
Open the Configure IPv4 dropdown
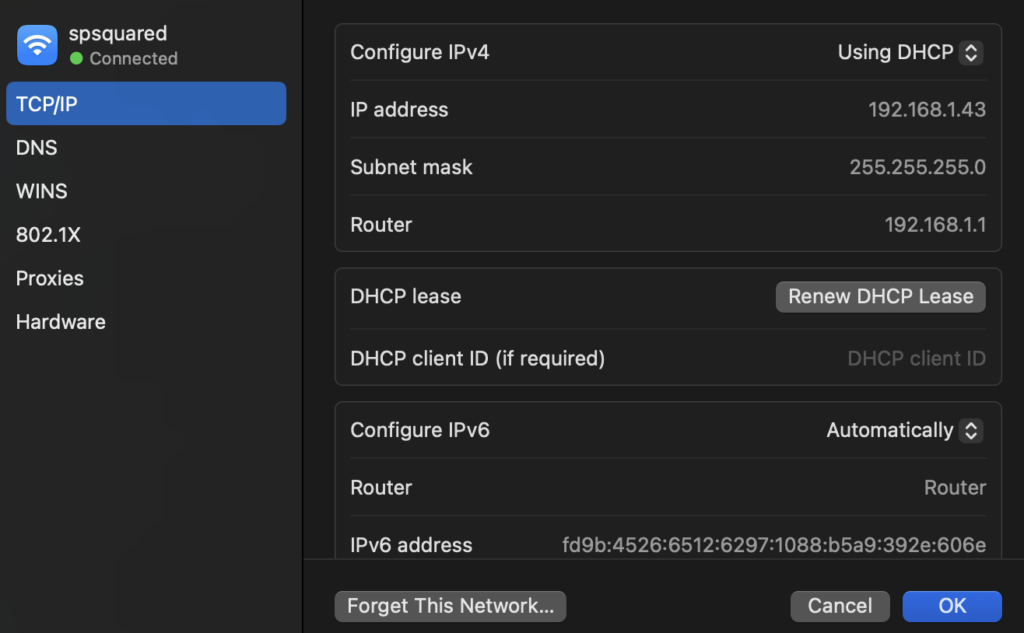(x=970, y=53)
